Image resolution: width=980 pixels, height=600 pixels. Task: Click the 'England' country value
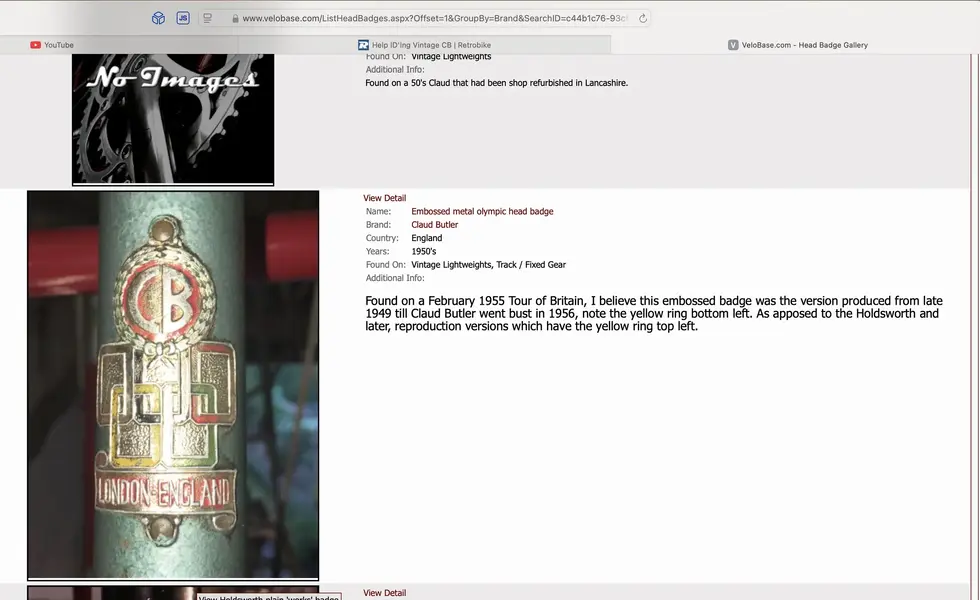[426, 238]
